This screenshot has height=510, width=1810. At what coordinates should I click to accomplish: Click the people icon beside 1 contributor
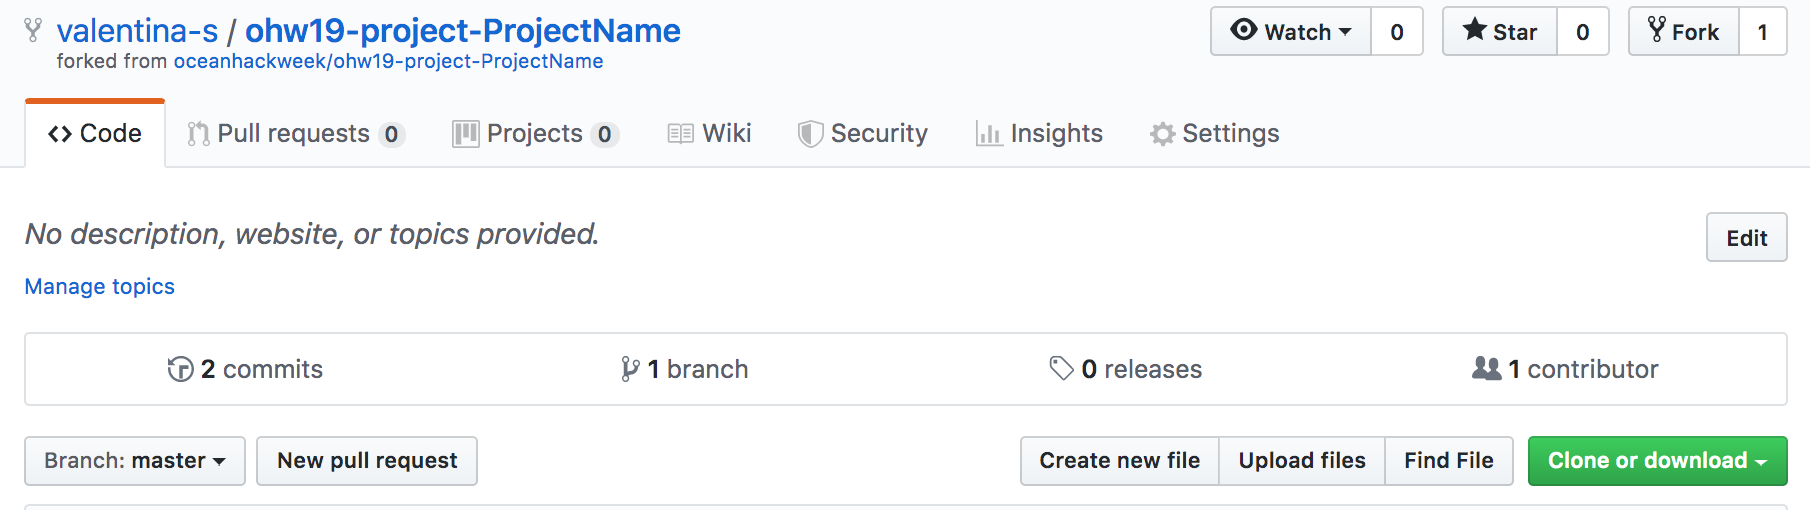coord(1486,368)
